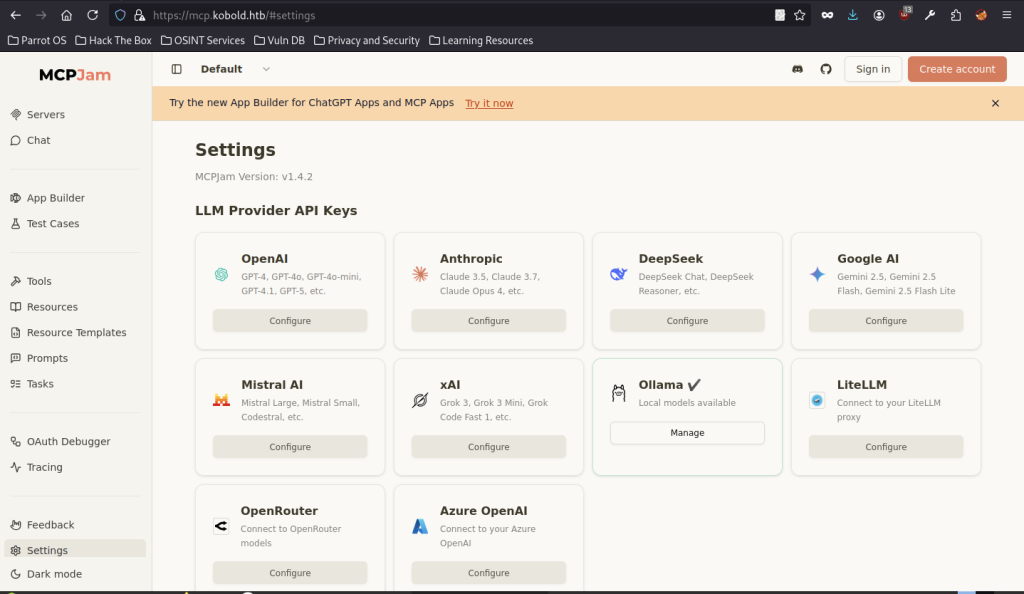Open the browser hamburger menu
This screenshot has height=594, width=1024.
(x=1007, y=15)
